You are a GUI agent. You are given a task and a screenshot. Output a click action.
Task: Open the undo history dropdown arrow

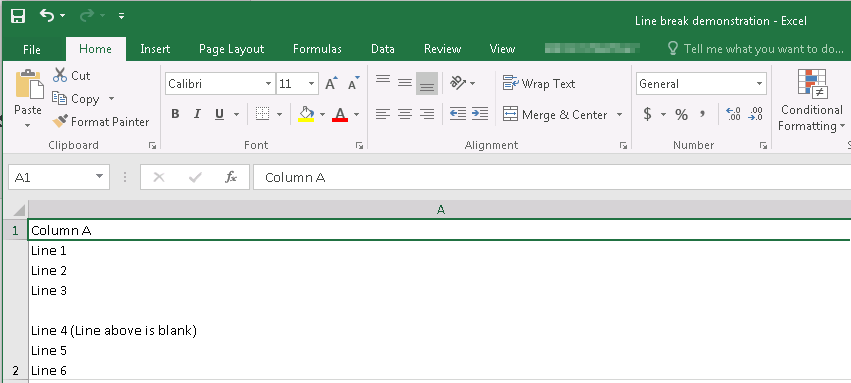click(x=62, y=16)
